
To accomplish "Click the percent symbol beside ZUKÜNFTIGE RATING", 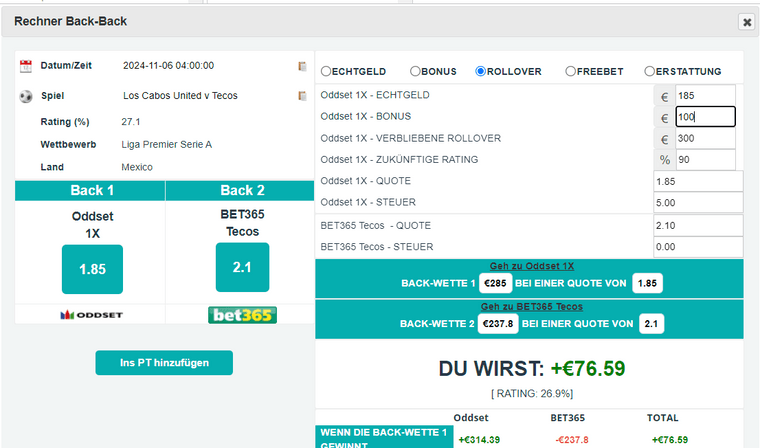I will tap(665, 160).
